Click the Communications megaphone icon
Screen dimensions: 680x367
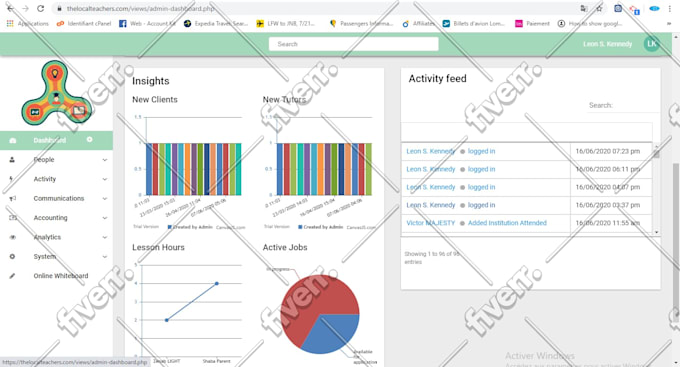[x=13, y=198]
